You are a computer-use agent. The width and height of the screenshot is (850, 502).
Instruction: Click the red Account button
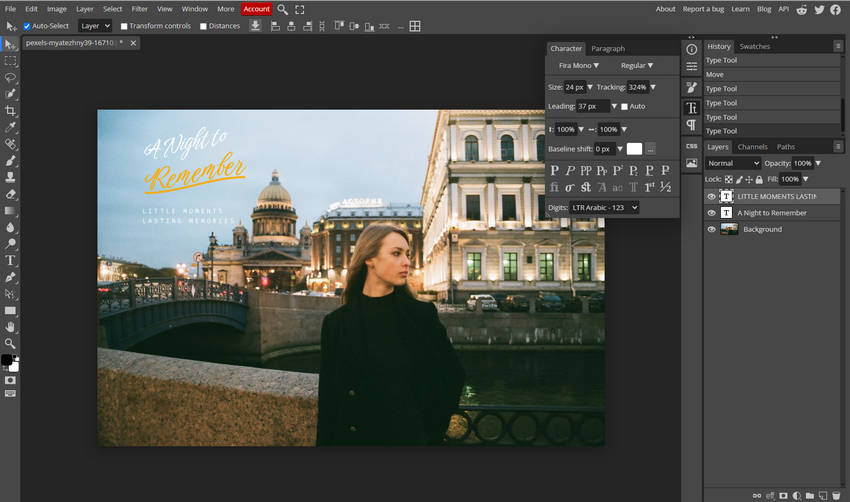(256, 9)
